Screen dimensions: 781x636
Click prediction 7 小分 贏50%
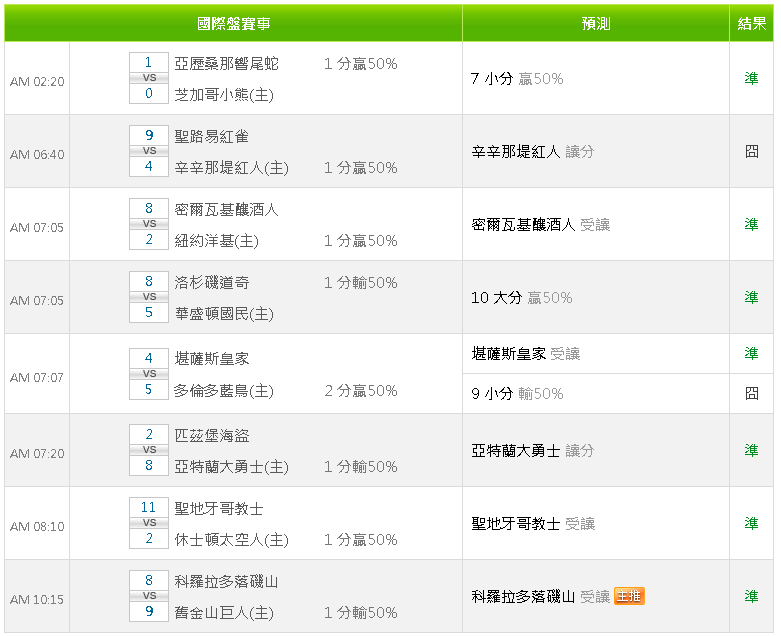point(517,79)
